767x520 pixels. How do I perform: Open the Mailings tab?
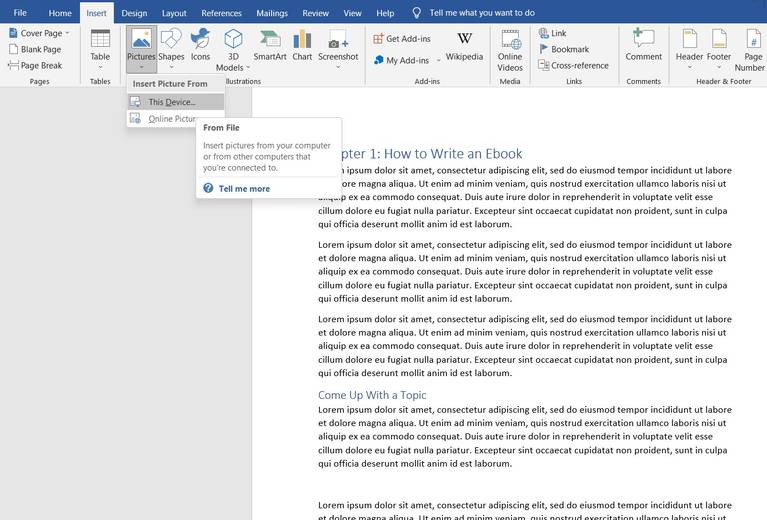coord(272,13)
